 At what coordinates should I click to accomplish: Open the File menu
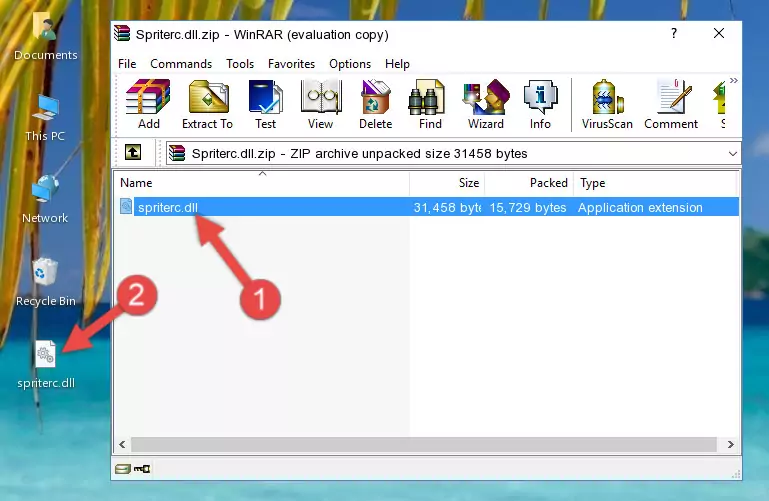[x=127, y=64]
